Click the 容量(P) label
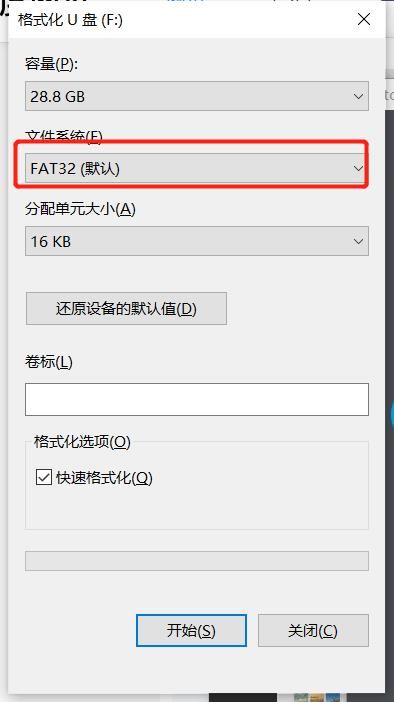Screen dimensions: 394x702 pyautogui.click(x=51, y=64)
